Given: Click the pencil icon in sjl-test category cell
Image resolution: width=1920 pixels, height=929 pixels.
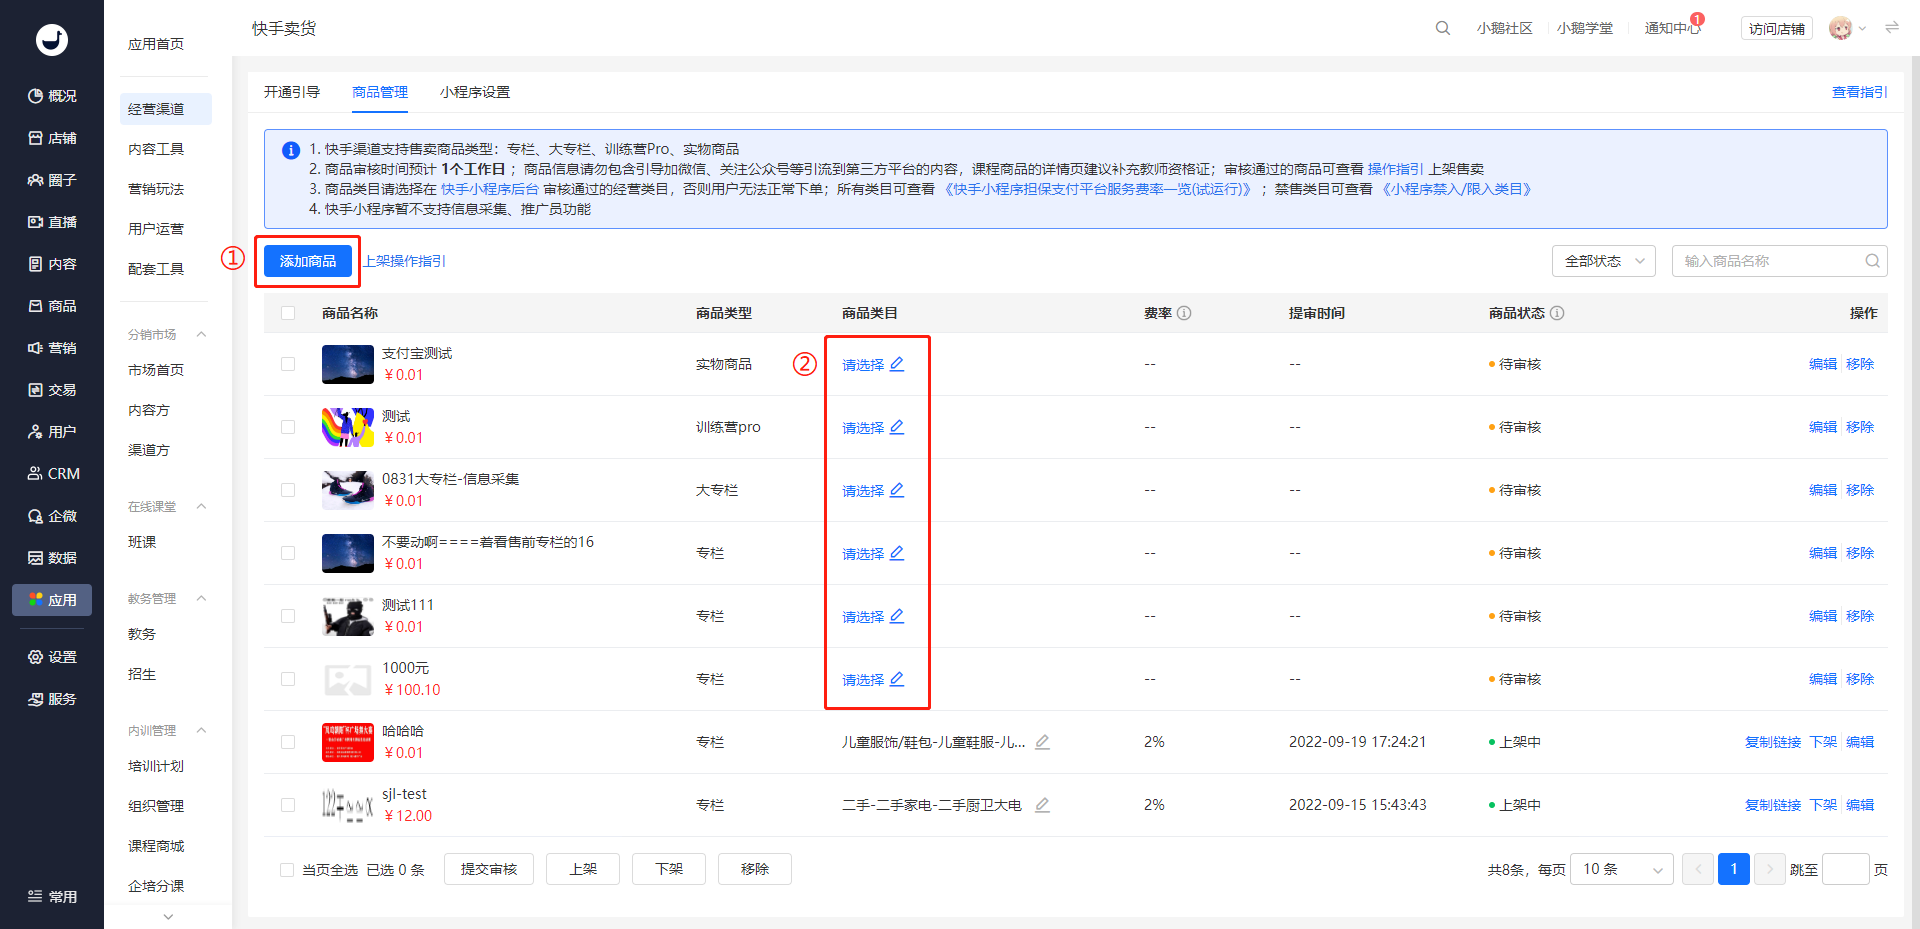Looking at the screenshot, I should click(x=1042, y=805).
